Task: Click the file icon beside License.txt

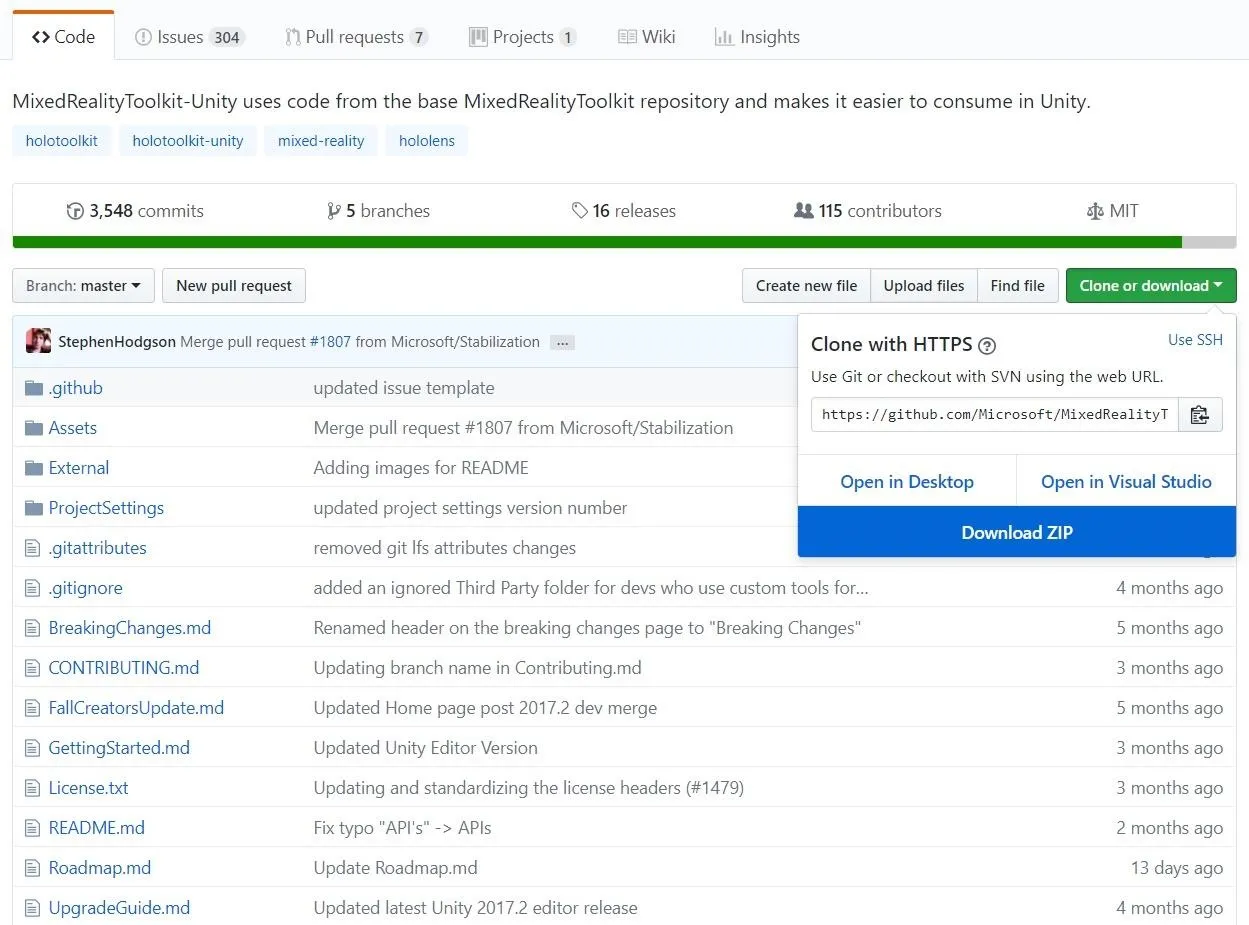Action: click(33, 788)
